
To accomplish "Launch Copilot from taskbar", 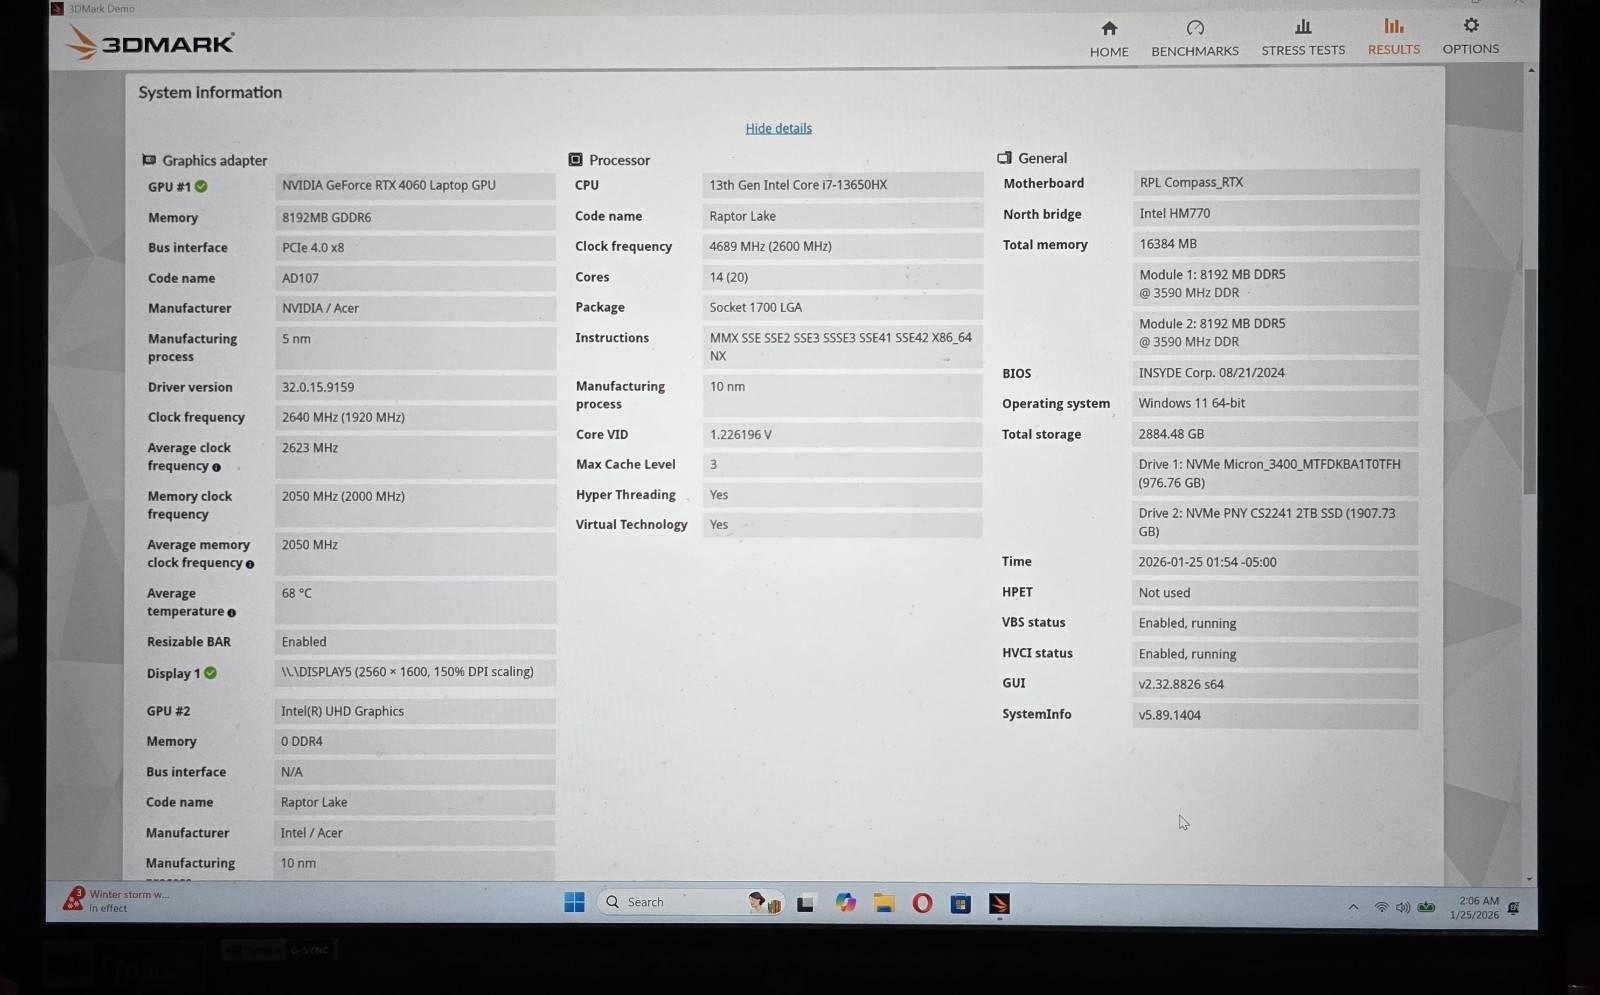I will [x=846, y=903].
